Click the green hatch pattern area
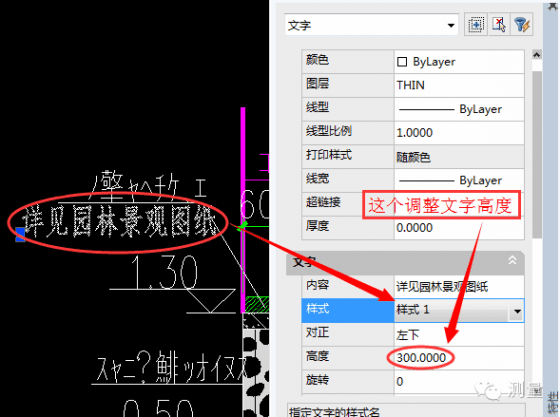This screenshot has width=560, height=417. (x=257, y=304)
